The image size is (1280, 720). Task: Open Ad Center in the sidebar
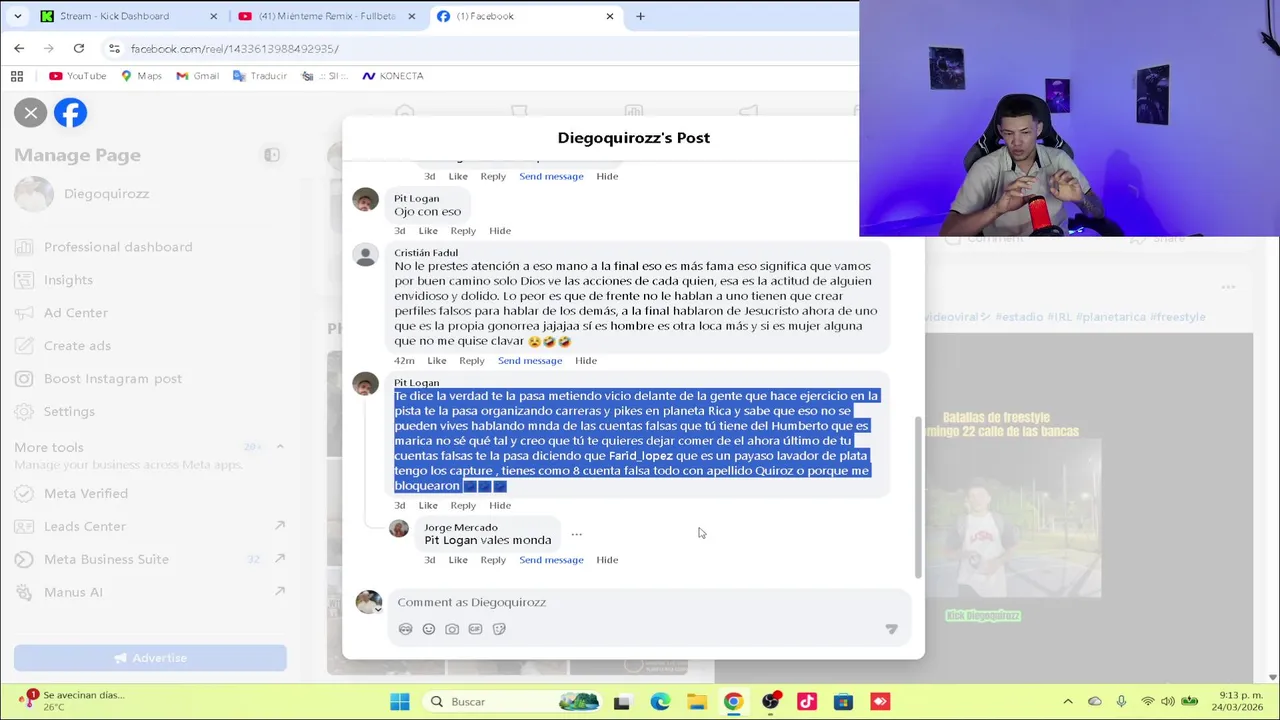[x=75, y=313]
